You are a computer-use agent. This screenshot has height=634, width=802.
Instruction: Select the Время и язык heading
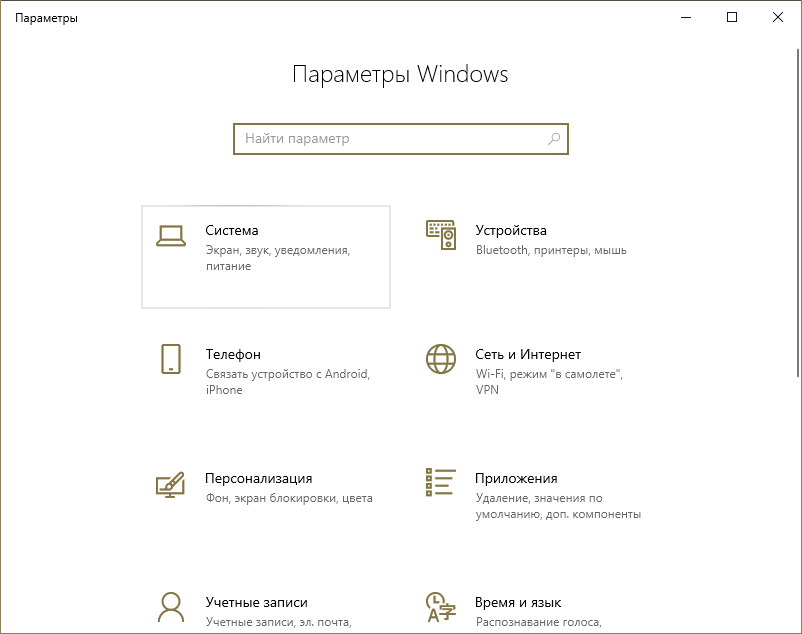tap(519, 602)
